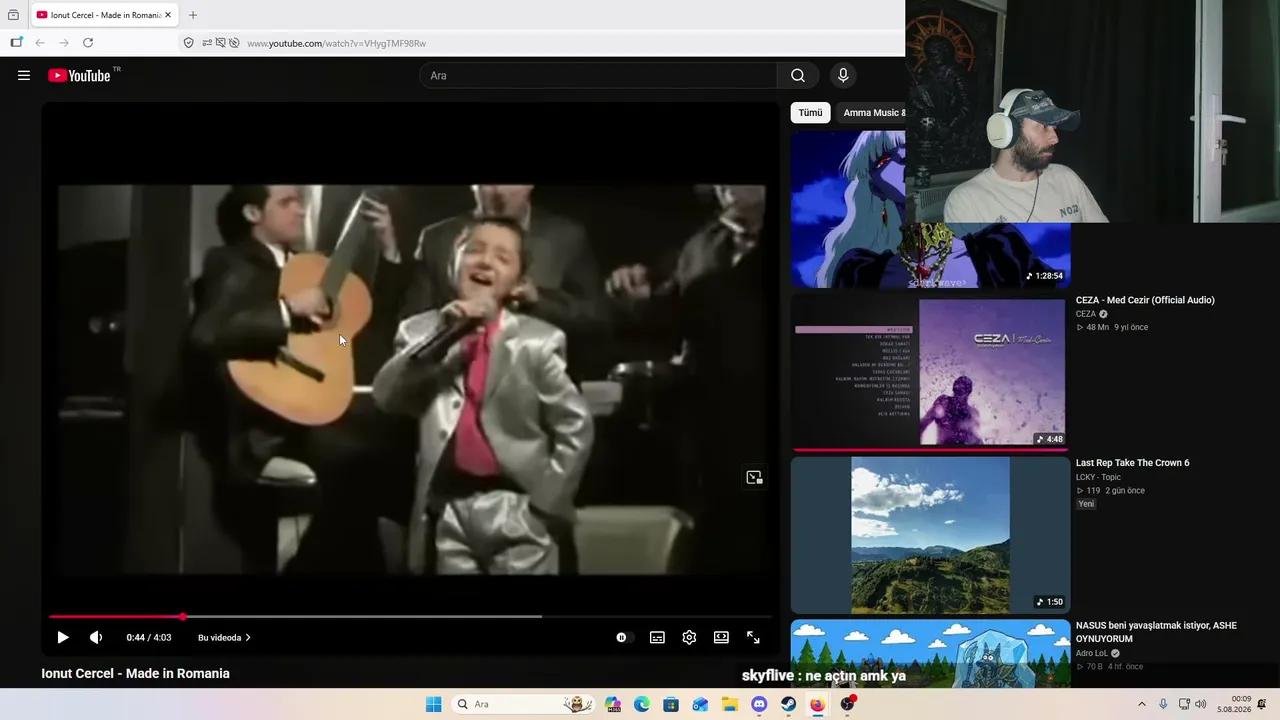Click the video frame to toggle playback
The image size is (1280, 720).
coord(410,380)
